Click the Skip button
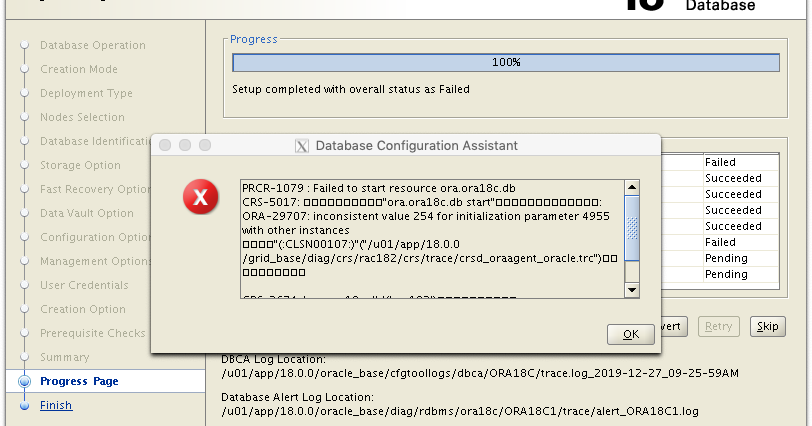 pos(767,326)
